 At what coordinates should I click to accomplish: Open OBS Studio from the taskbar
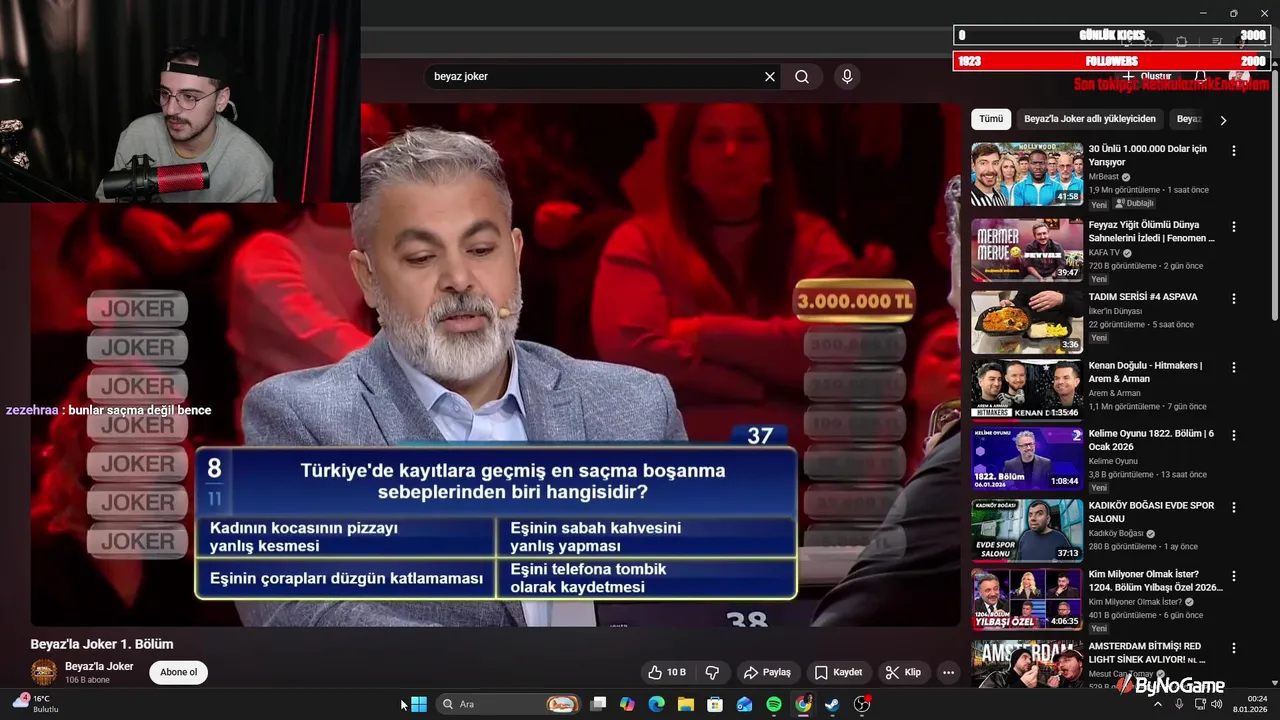(x=862, y=704)
